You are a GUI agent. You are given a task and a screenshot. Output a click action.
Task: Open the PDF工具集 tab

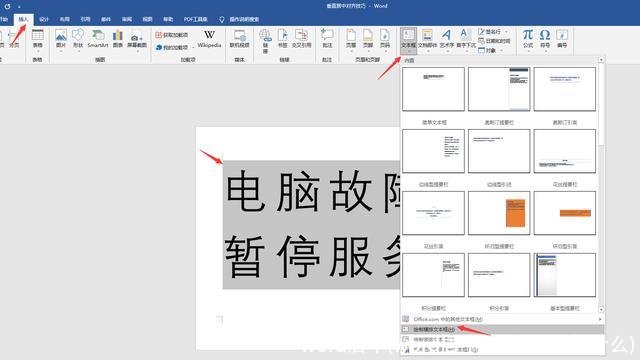click(196, 19)
